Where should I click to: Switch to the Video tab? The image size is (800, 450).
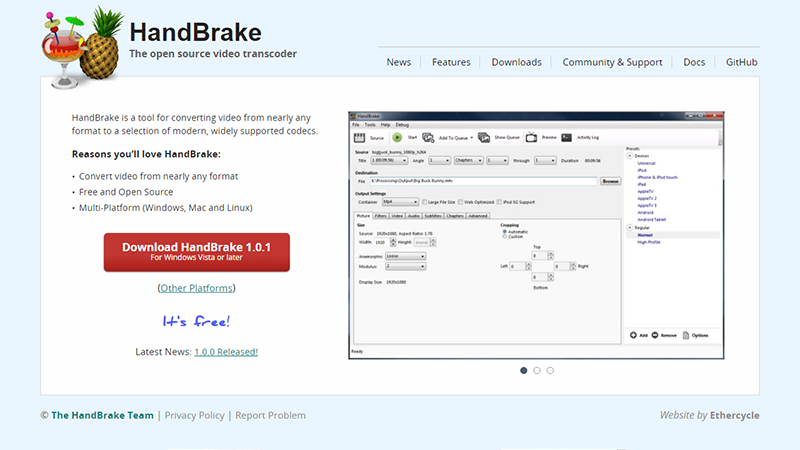(x=397, y=216)
